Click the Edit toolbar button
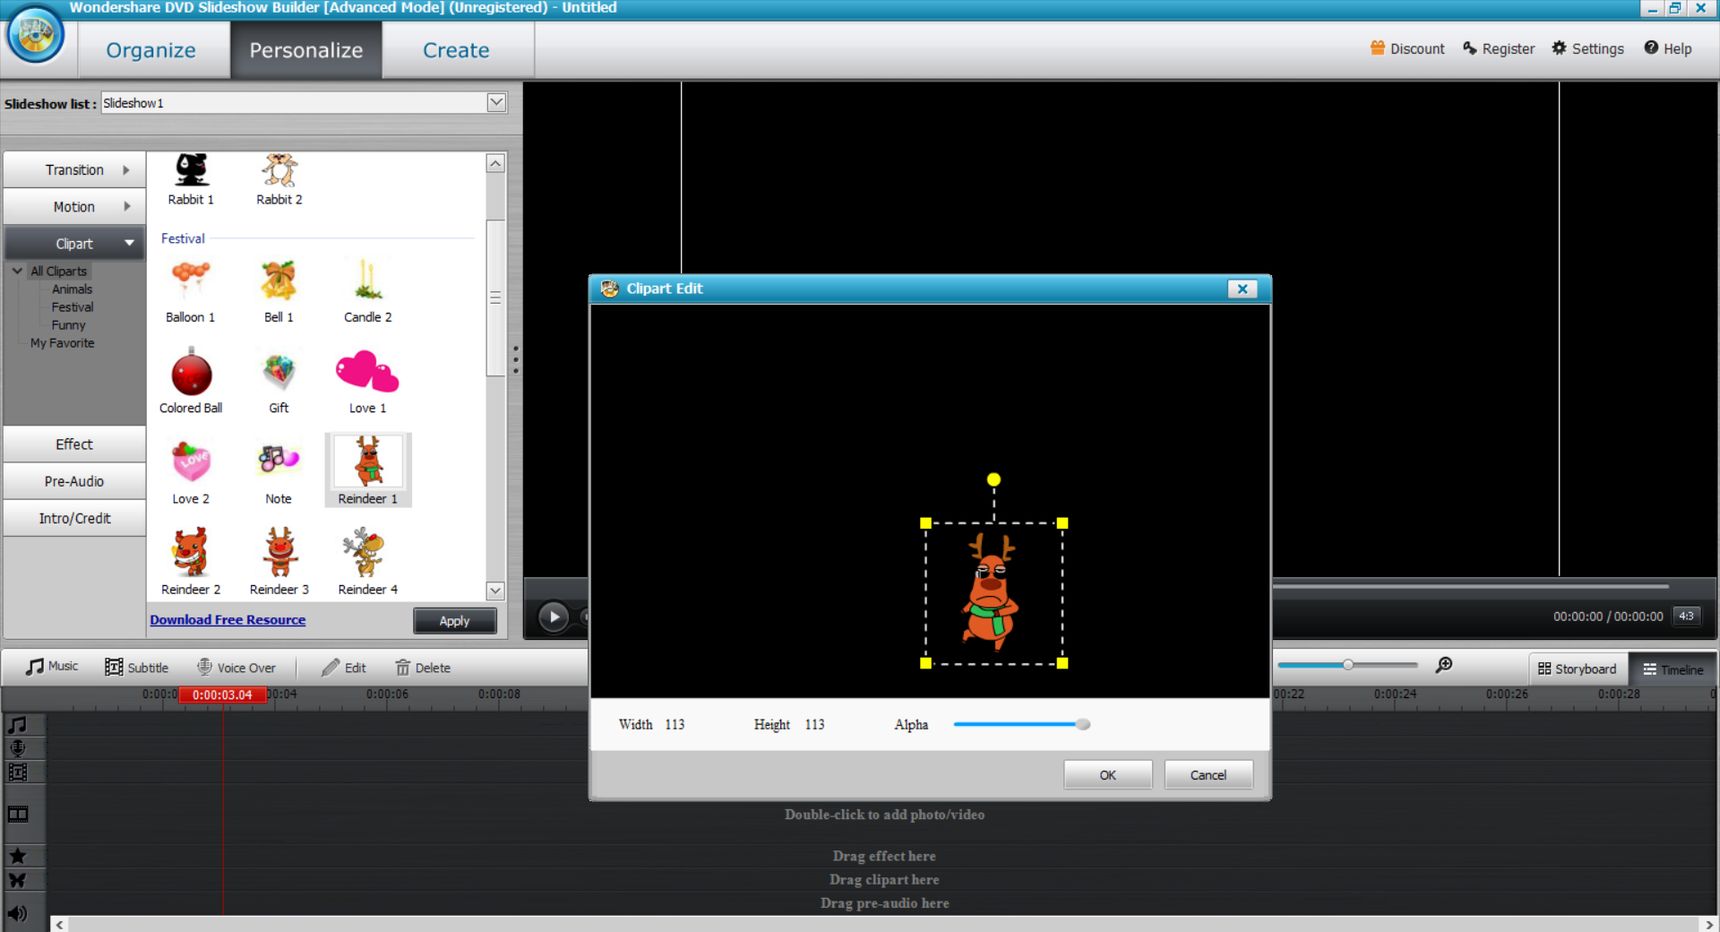Image resolution: width=1720 pixels, height=932 pixels. pyautogui.click(x=344, y=667)
